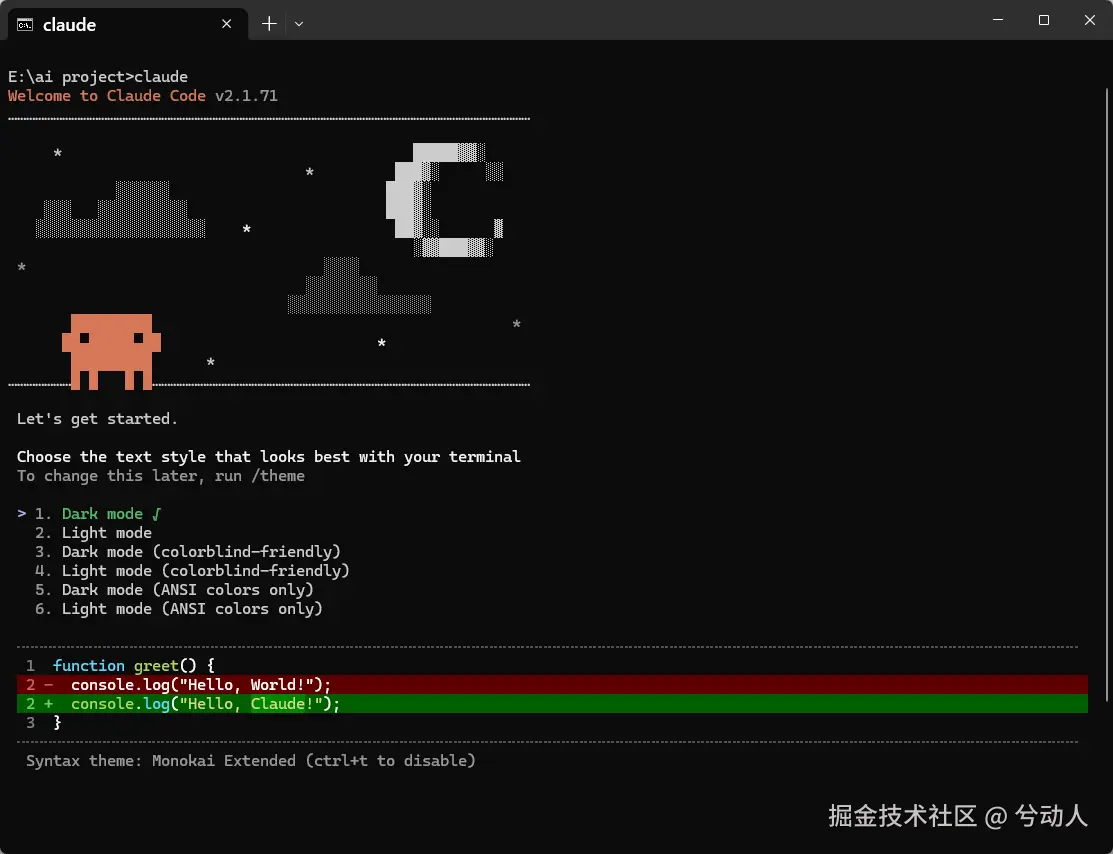Minimize the terminal window
The width and height of the screenshot is (1113, 854).
tap(998, 20)
